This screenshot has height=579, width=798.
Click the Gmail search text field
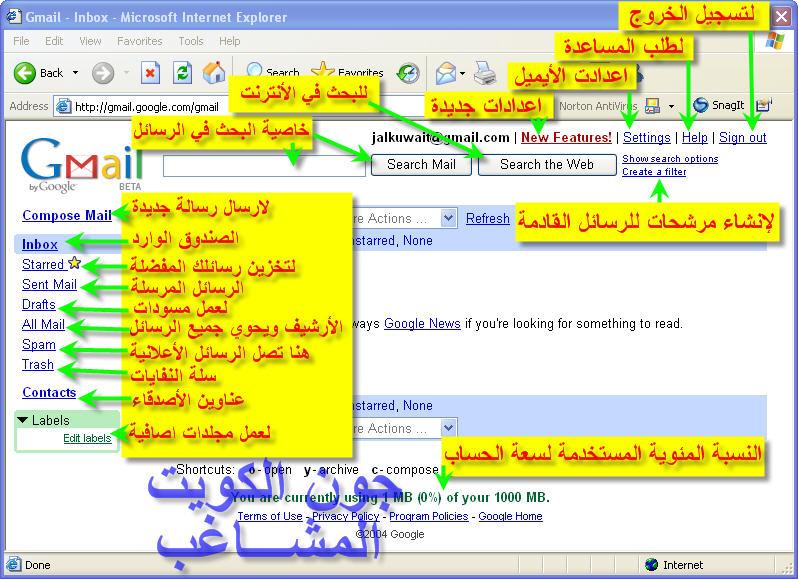[x=264, y=166]
